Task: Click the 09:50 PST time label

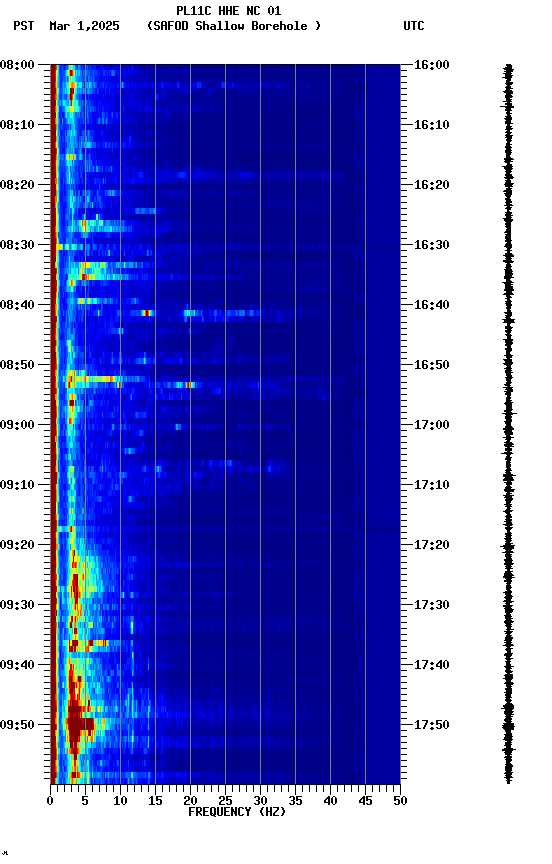Action: (17, 725)
